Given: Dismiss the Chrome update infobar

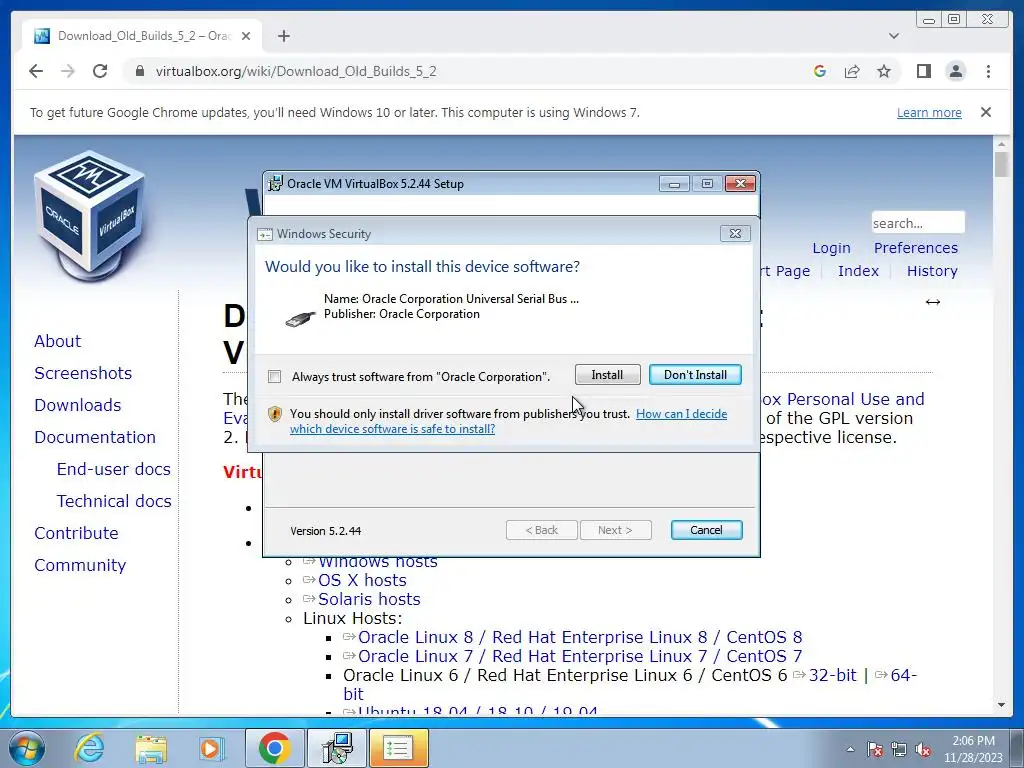Looking at the screenshot, I should point(986,112).
